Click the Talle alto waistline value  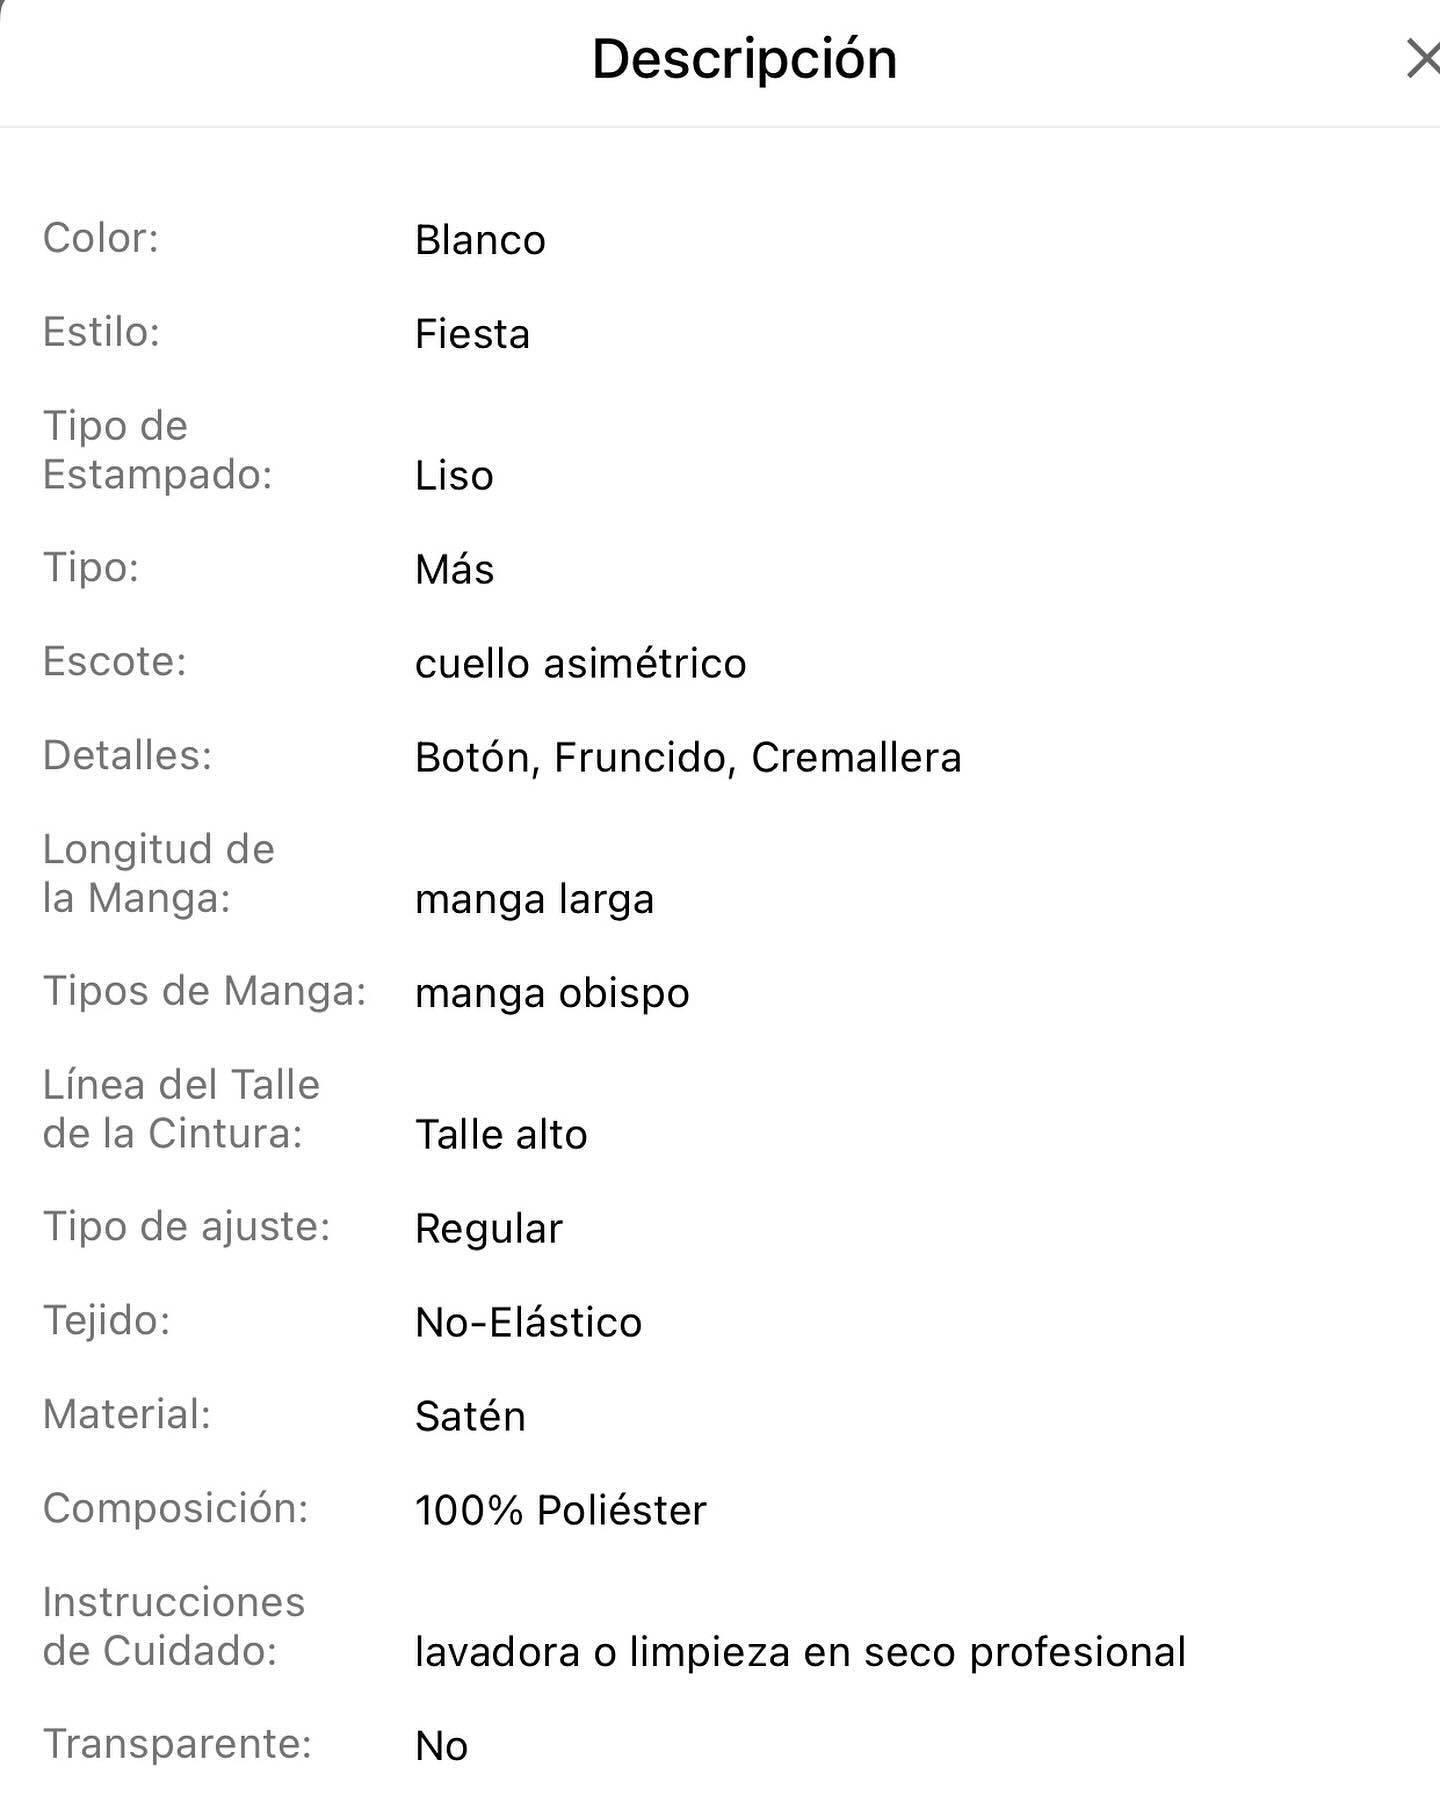[501, 1135]
